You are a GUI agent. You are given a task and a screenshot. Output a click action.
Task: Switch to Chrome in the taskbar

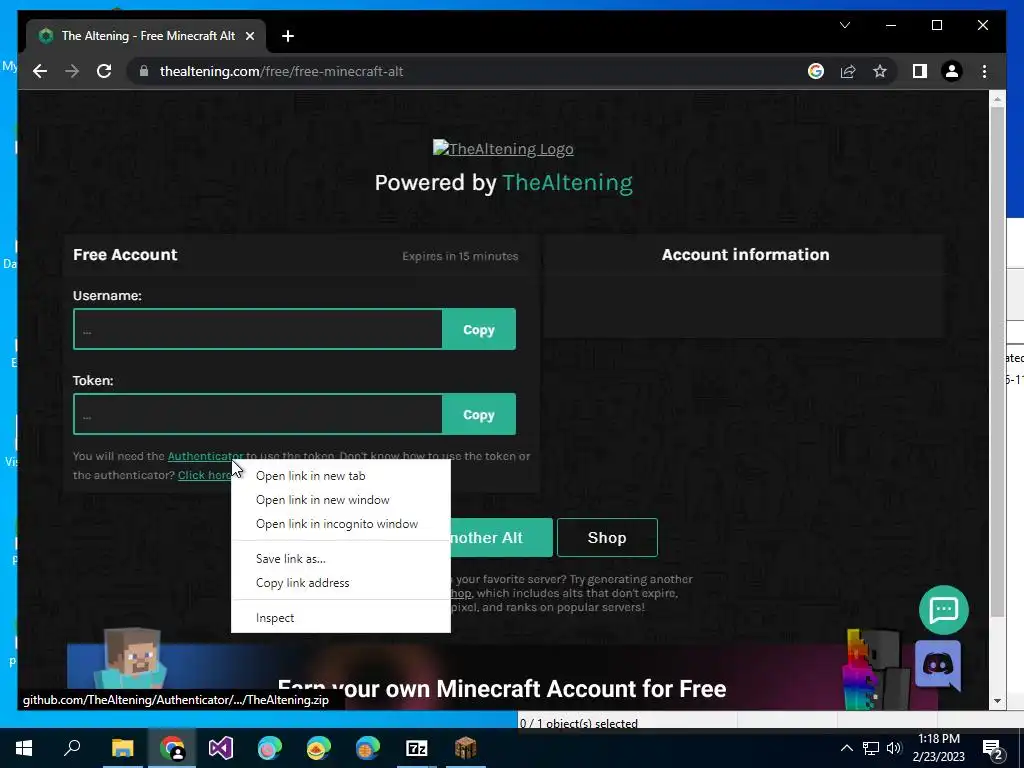click(172, 748)
